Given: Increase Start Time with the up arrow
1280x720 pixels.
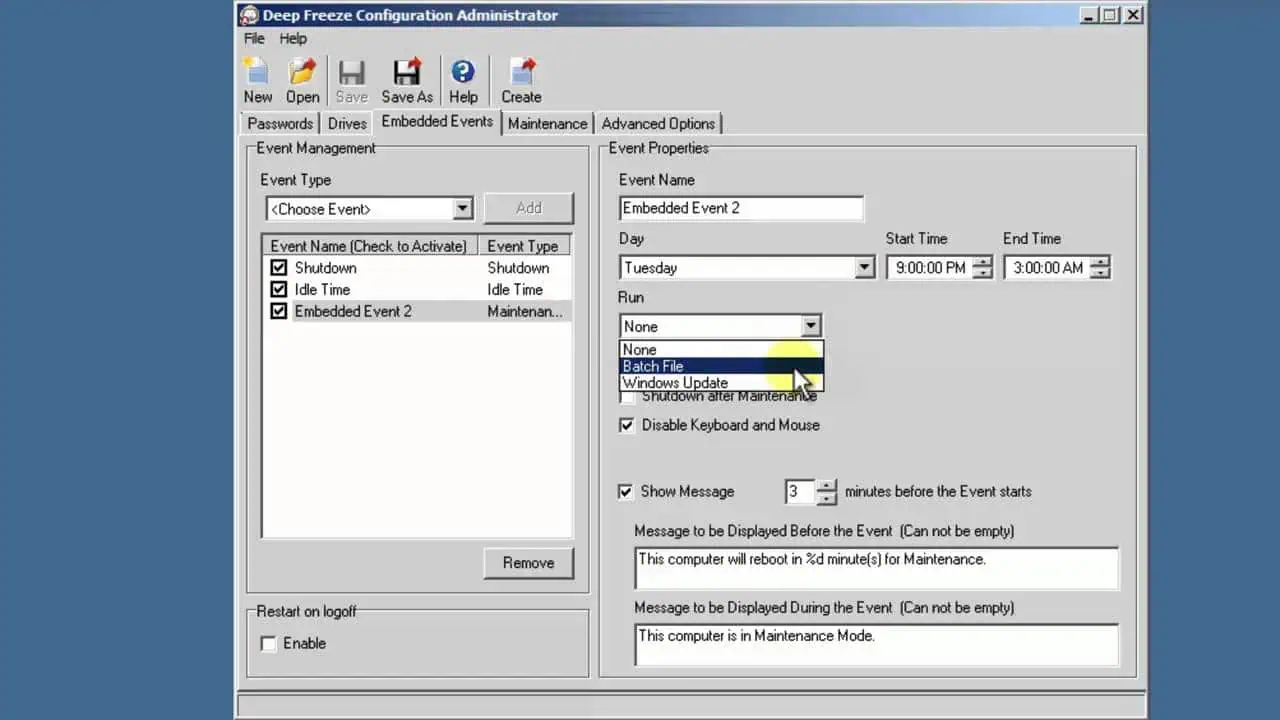Looking at the screenshot, I should point(982,262).
